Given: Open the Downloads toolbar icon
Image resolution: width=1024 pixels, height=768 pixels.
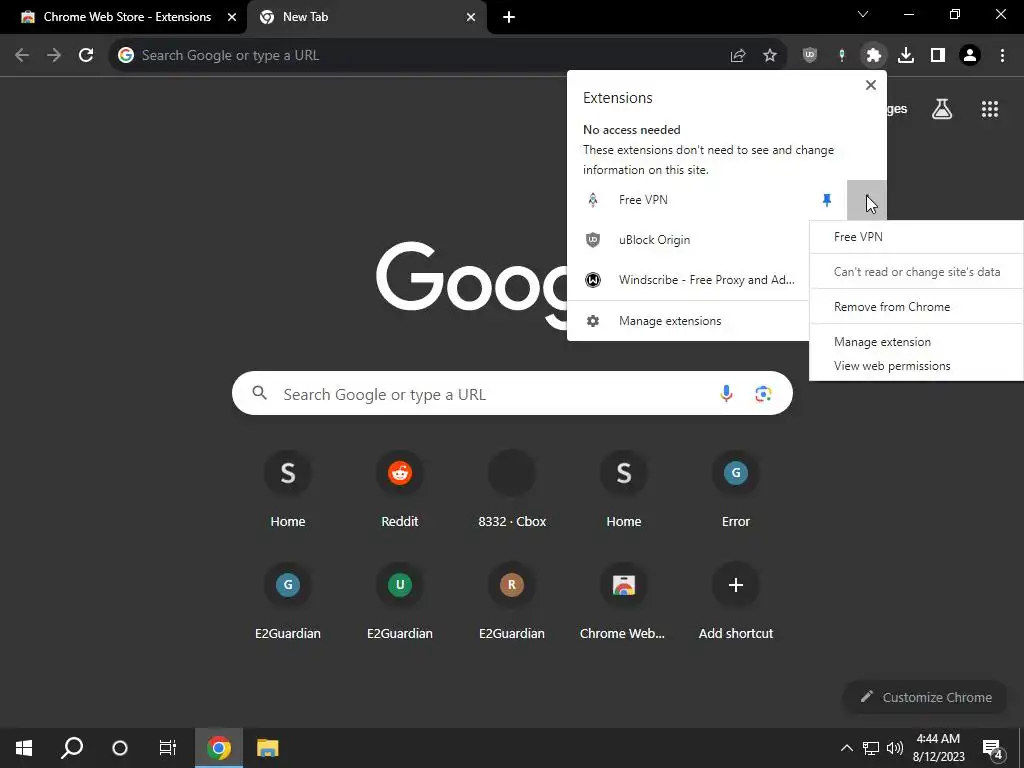Looking at the screenshot, I should pos(906,56).
